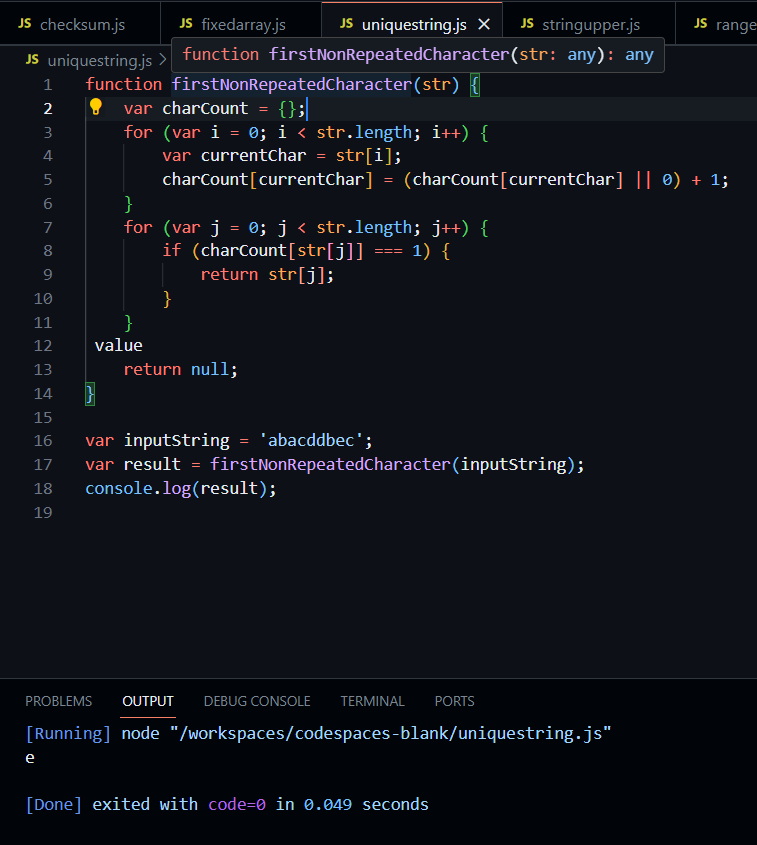This screenshot has height=845, width=757.
Task: Click the breadcrumb chevron after uniquestring.js
Action: coord(163,60)
